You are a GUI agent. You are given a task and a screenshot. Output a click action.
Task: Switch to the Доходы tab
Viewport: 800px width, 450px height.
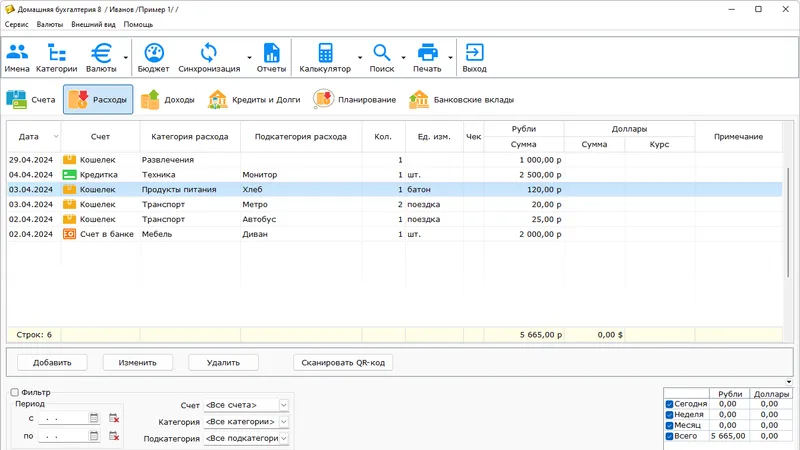[x=168, y=100]
